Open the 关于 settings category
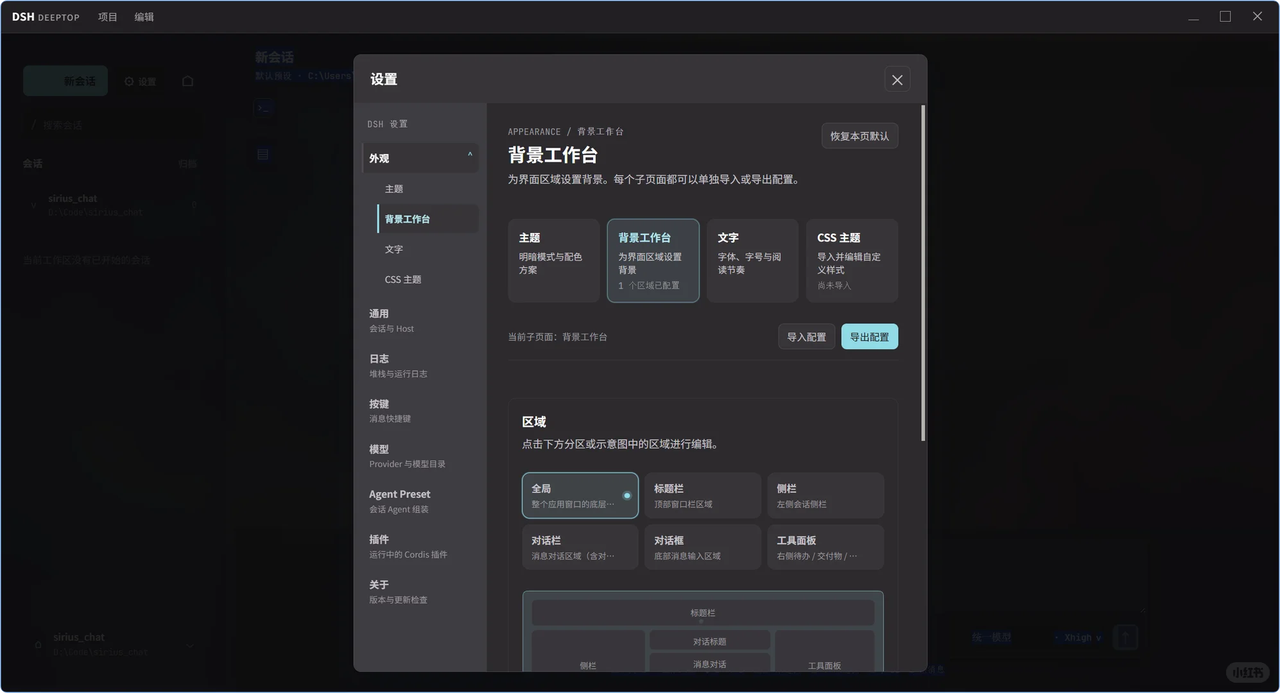1280x693 pixels. point(420,591)
